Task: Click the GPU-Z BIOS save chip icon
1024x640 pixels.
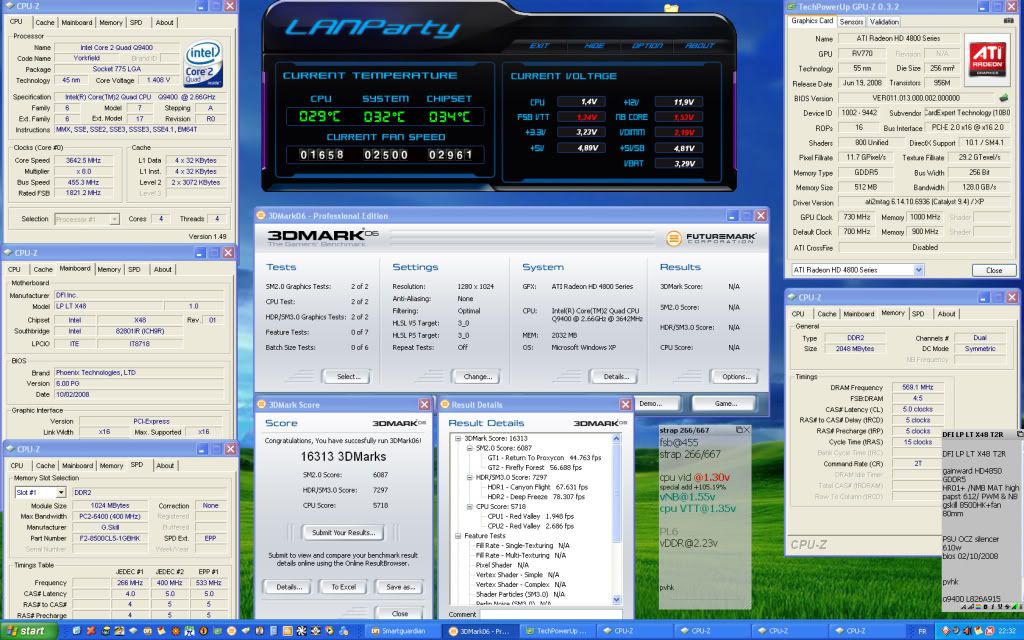Action: click(x=1003, y=98)
